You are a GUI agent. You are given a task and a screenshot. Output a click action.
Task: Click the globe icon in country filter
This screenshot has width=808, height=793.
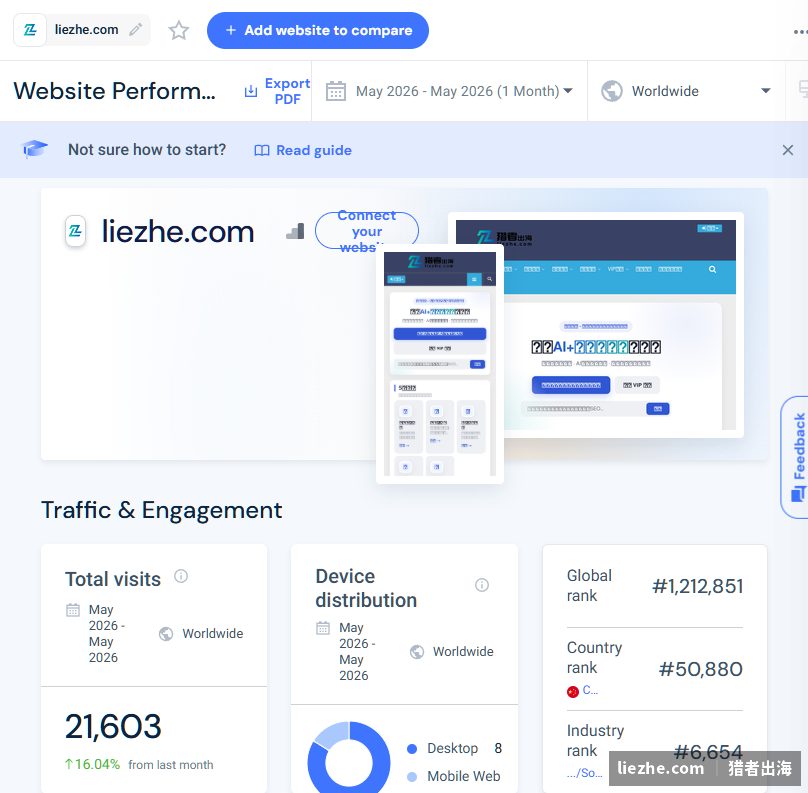[x=612, y=91]
